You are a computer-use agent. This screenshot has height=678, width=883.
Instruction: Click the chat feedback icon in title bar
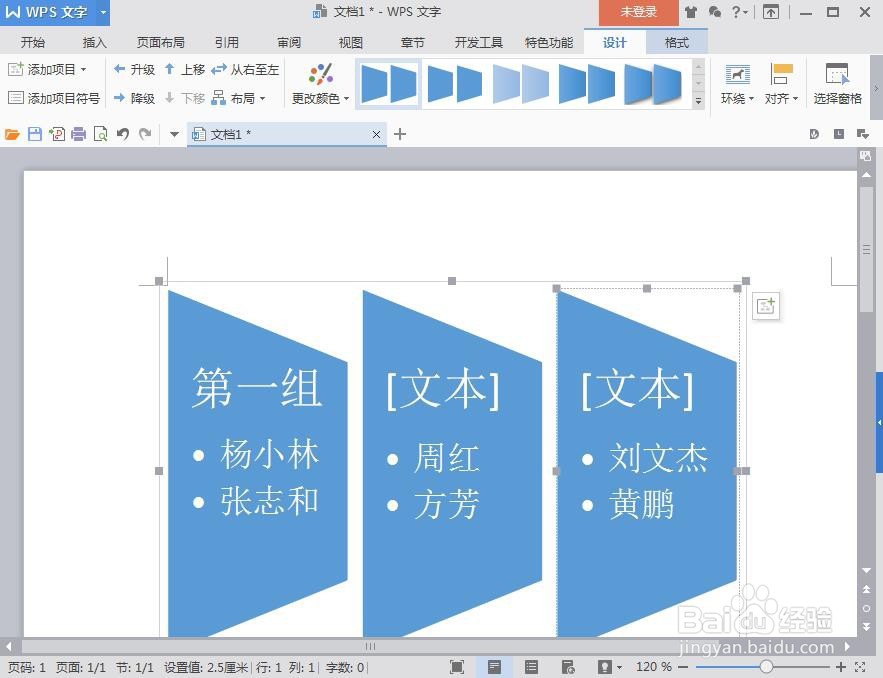715,12
